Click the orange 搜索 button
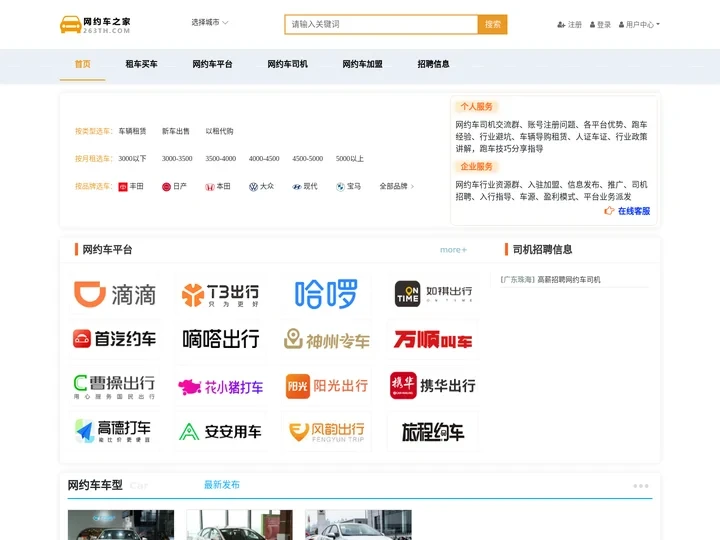This screenshot has width=720, height=540. click(493, 24)
